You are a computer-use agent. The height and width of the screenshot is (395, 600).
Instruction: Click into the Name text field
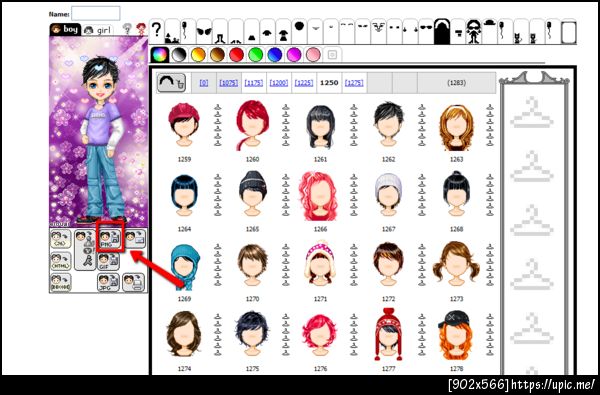coord(96,13)
